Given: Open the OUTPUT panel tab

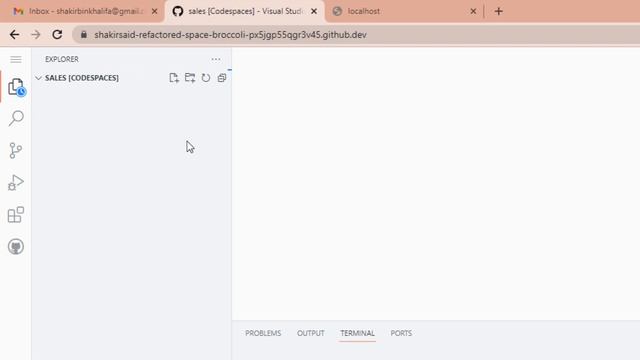Looking at the screenshot, I should pos(311,333).
